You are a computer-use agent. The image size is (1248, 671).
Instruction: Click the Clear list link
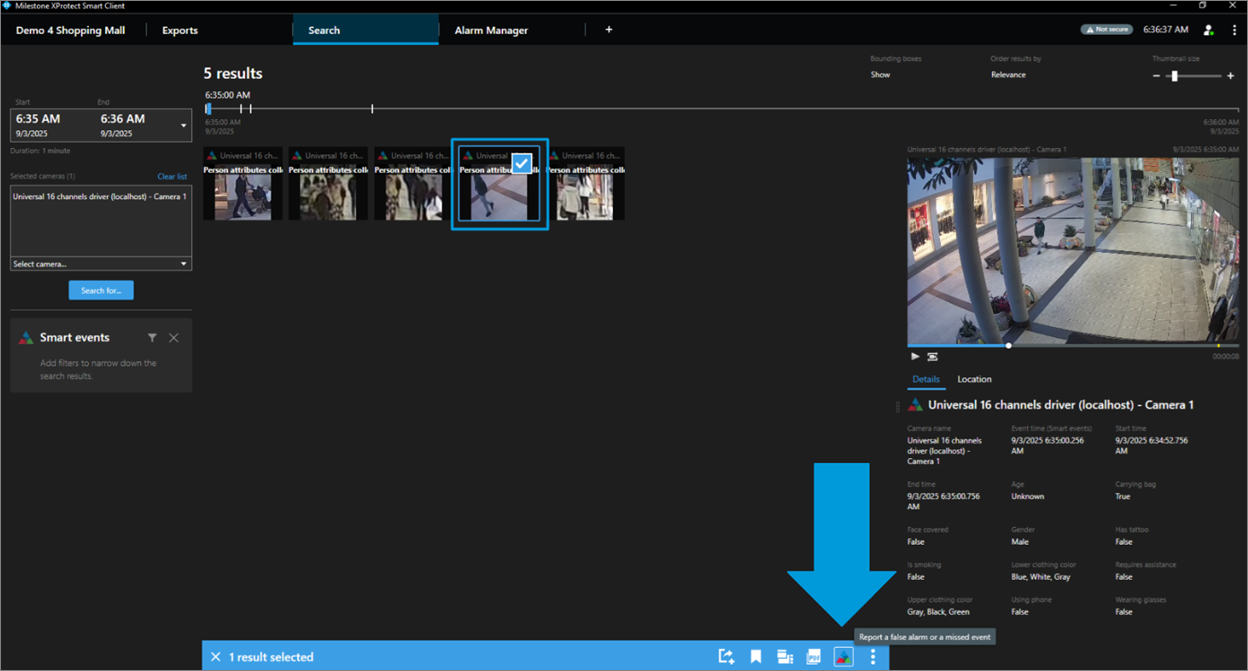[172, 177]
